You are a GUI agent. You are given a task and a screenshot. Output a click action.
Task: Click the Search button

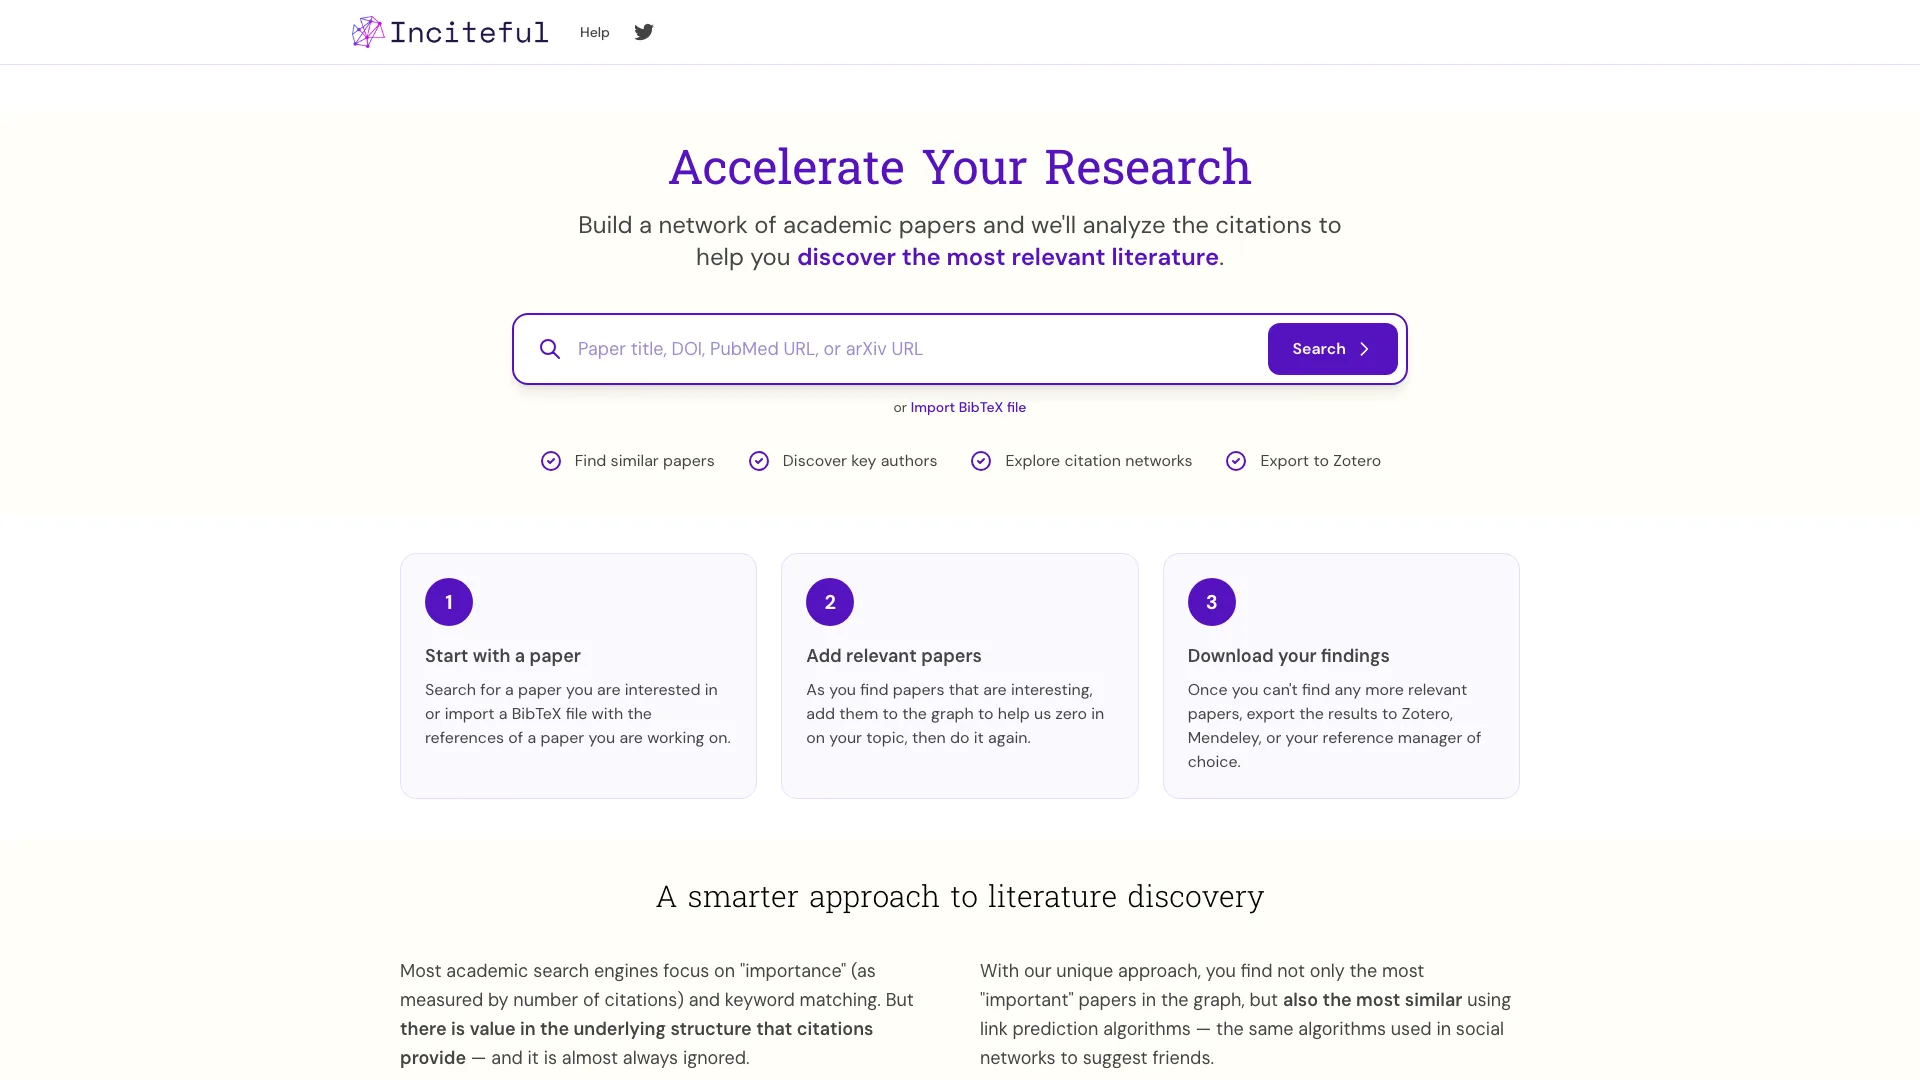[x=1333, y=349]
